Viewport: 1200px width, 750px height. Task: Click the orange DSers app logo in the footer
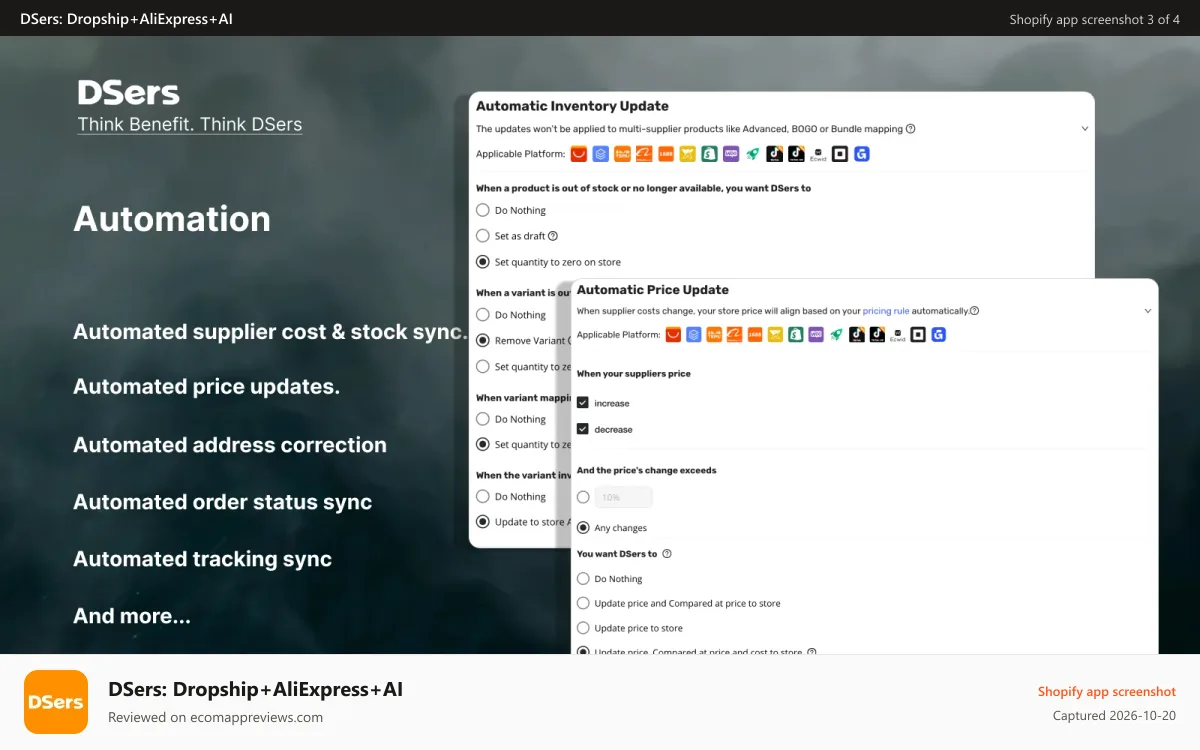coord(56,702)
